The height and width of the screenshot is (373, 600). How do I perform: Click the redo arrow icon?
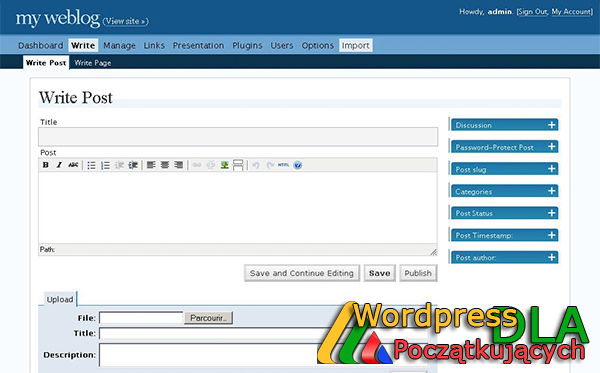click(270, 165)
